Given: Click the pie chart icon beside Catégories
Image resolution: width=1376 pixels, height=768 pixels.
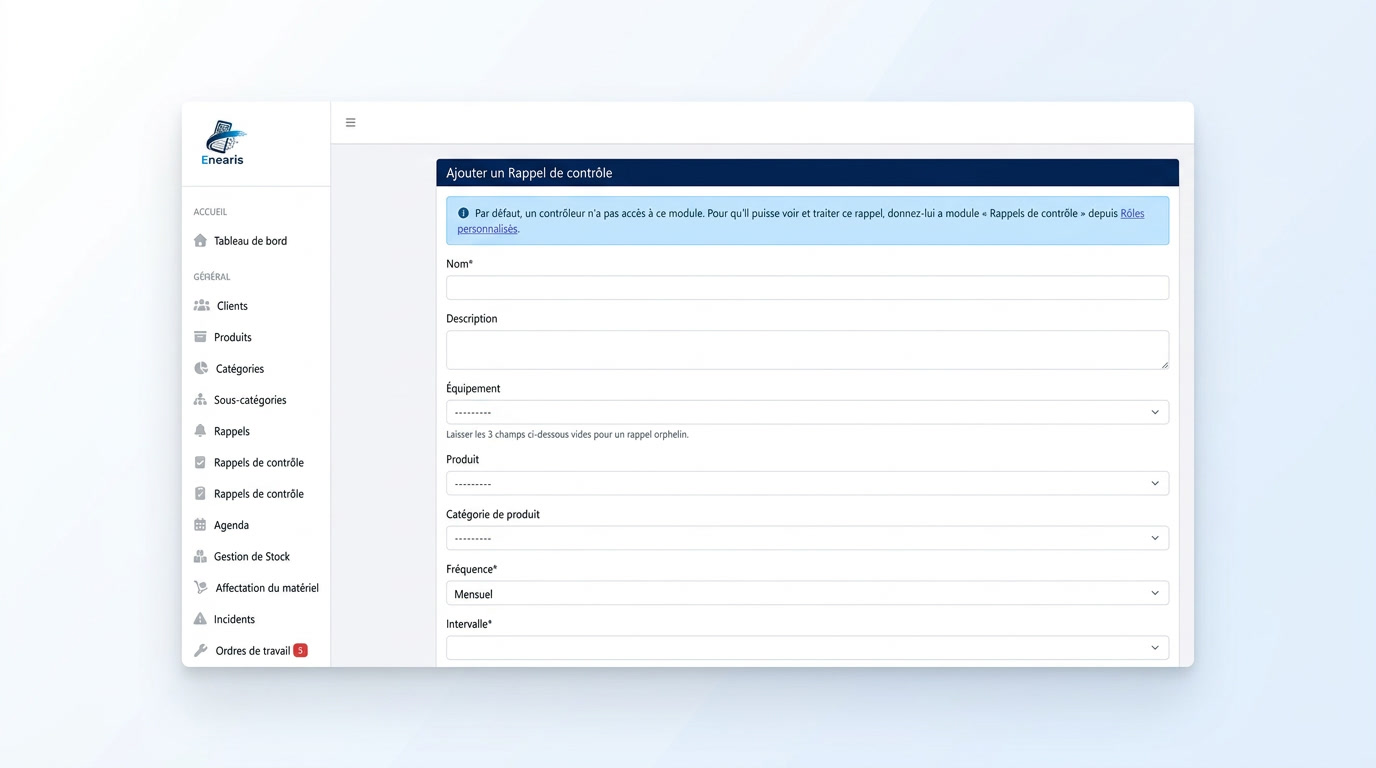Looking at the screenshot, I should click(201, 368).
